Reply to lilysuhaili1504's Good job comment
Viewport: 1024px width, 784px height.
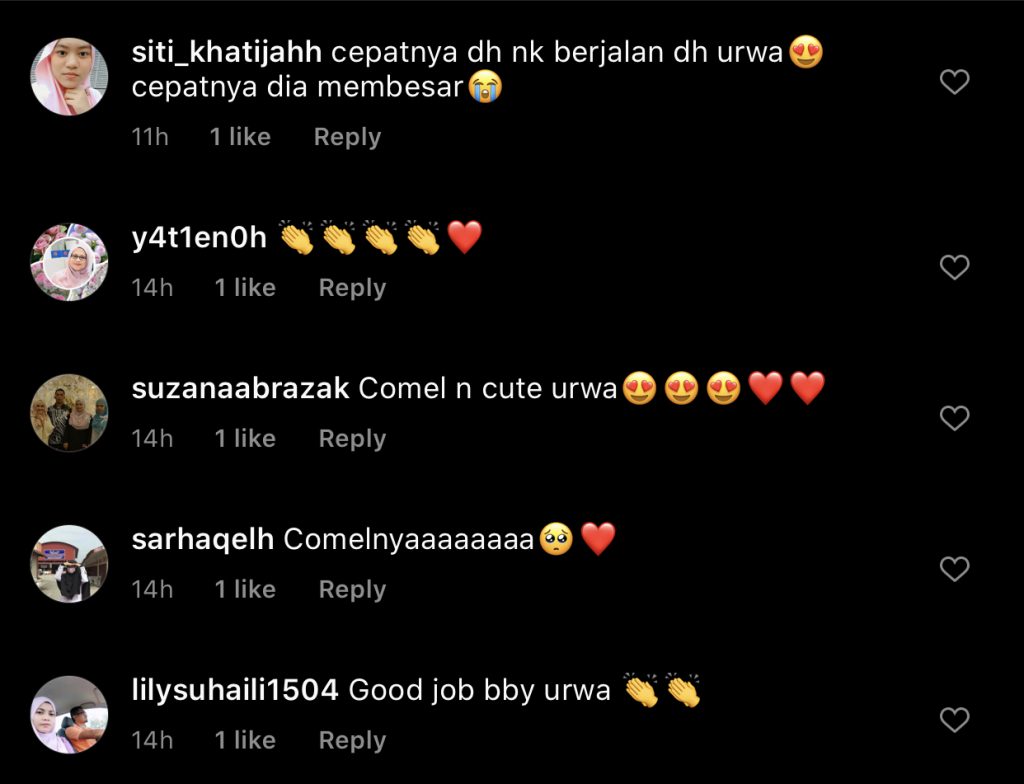point(353,741)
